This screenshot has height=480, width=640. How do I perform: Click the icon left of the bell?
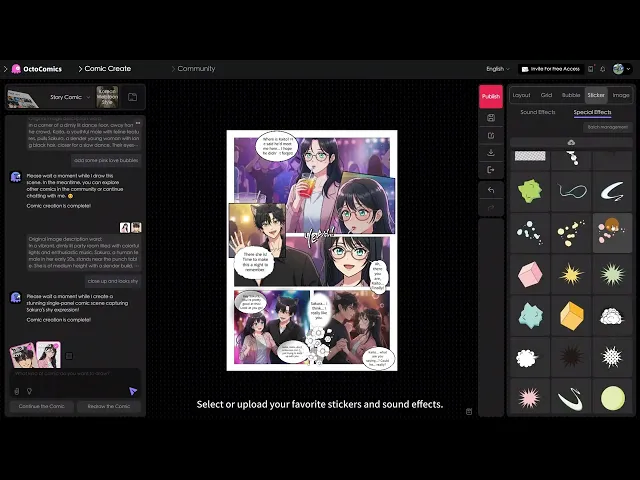point(591,69)
